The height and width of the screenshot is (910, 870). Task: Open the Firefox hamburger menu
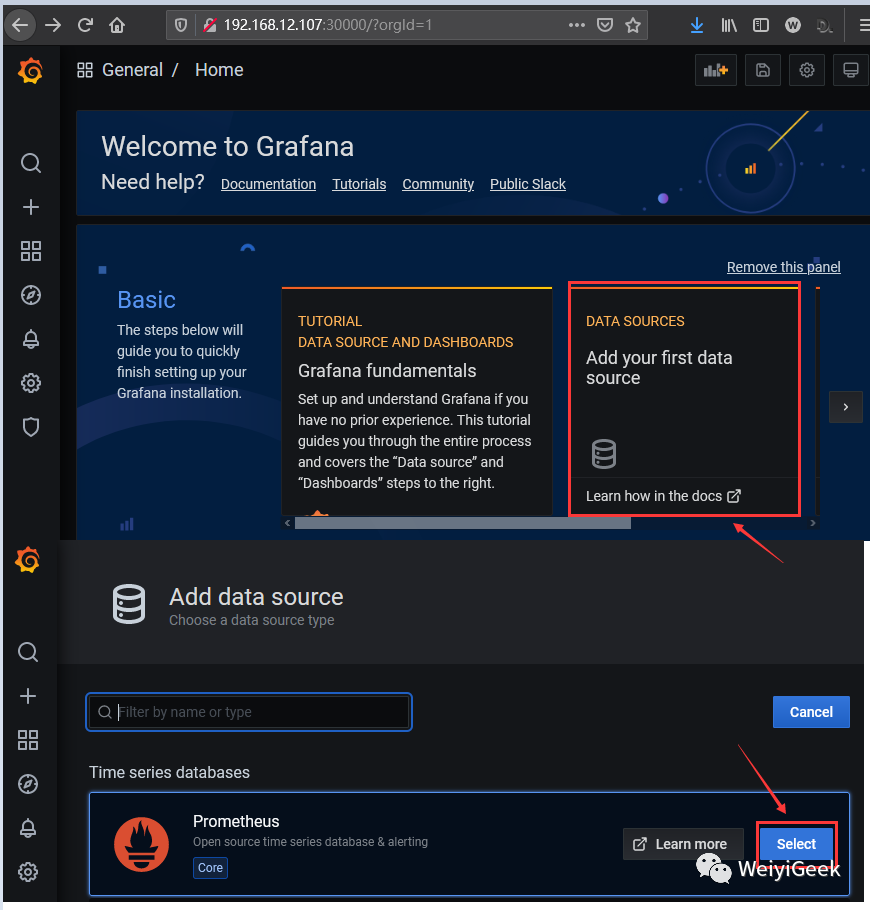[864, 25]
